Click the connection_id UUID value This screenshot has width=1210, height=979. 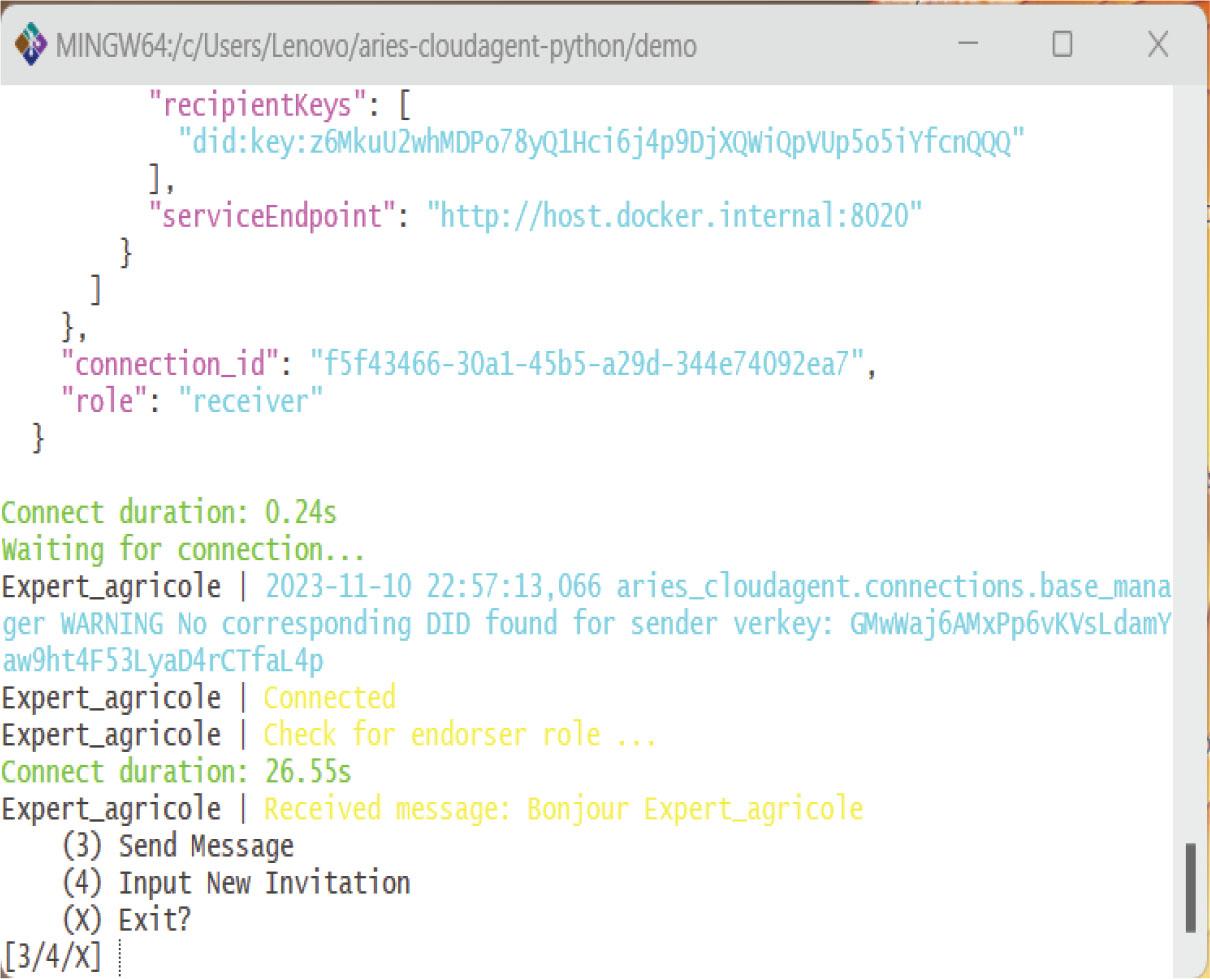(x=586, y=365)
